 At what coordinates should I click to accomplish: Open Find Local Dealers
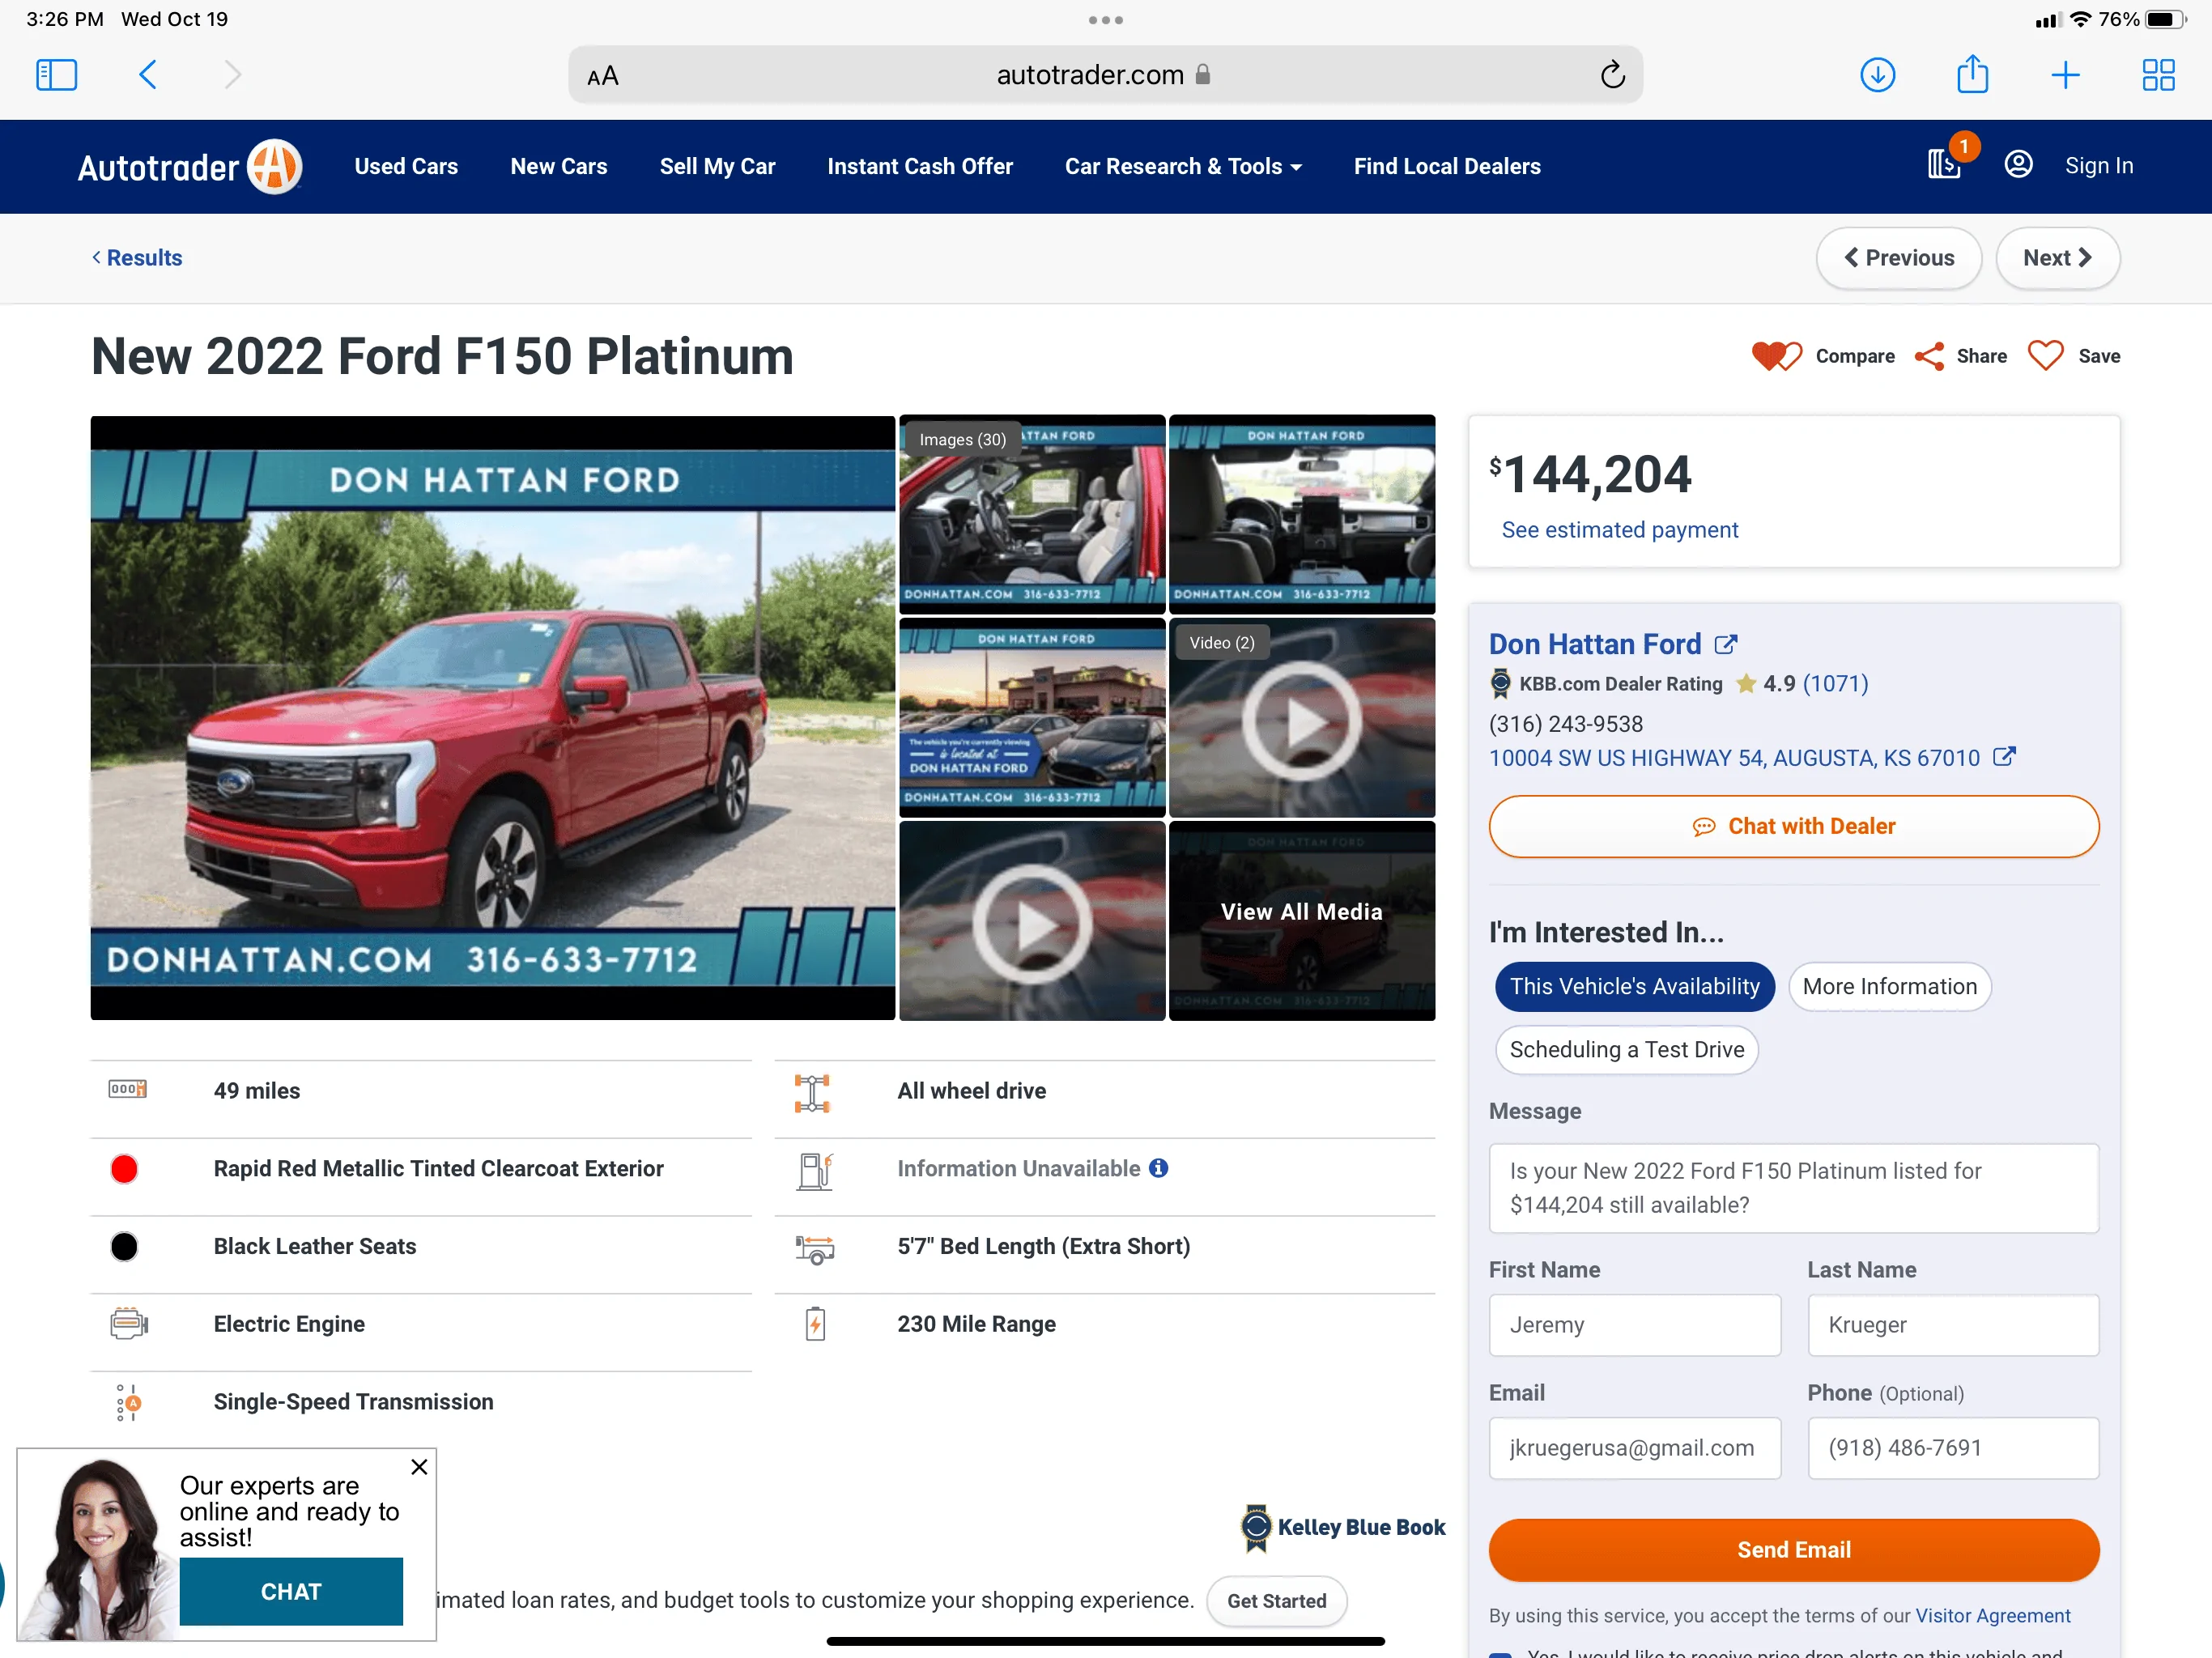point(1447,166)
